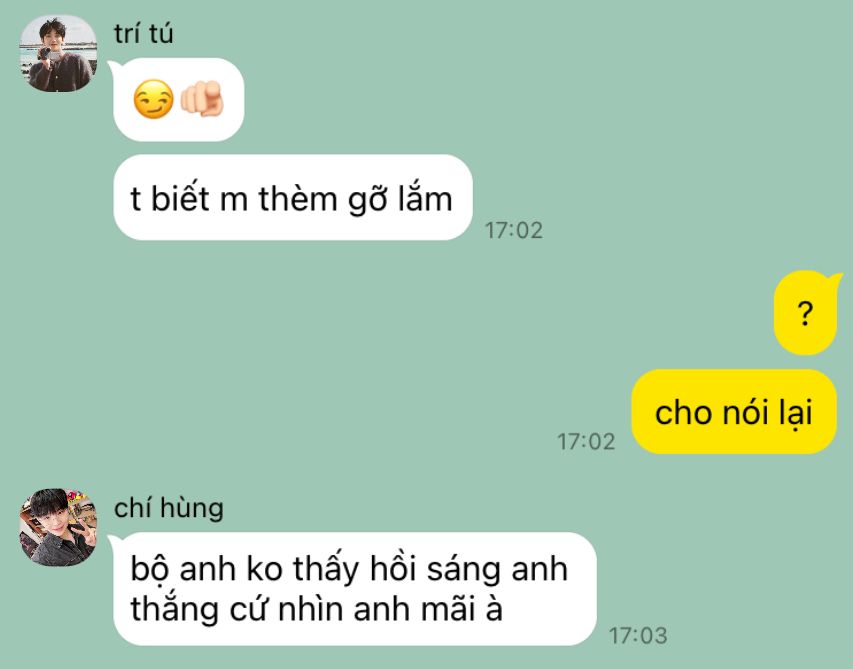Select chí hùng's 'bộ anh ko thấy' message
This screenshot has width=853, height=669.
355,589
